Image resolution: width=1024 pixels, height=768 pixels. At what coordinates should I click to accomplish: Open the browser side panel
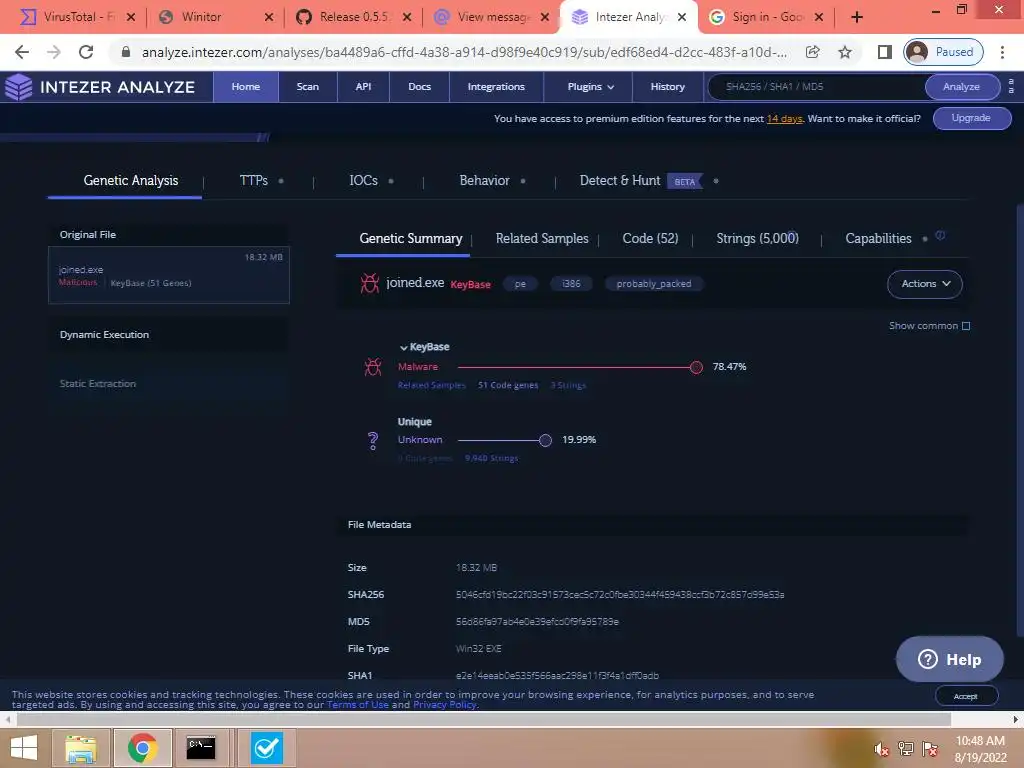(x=884, y=52)
